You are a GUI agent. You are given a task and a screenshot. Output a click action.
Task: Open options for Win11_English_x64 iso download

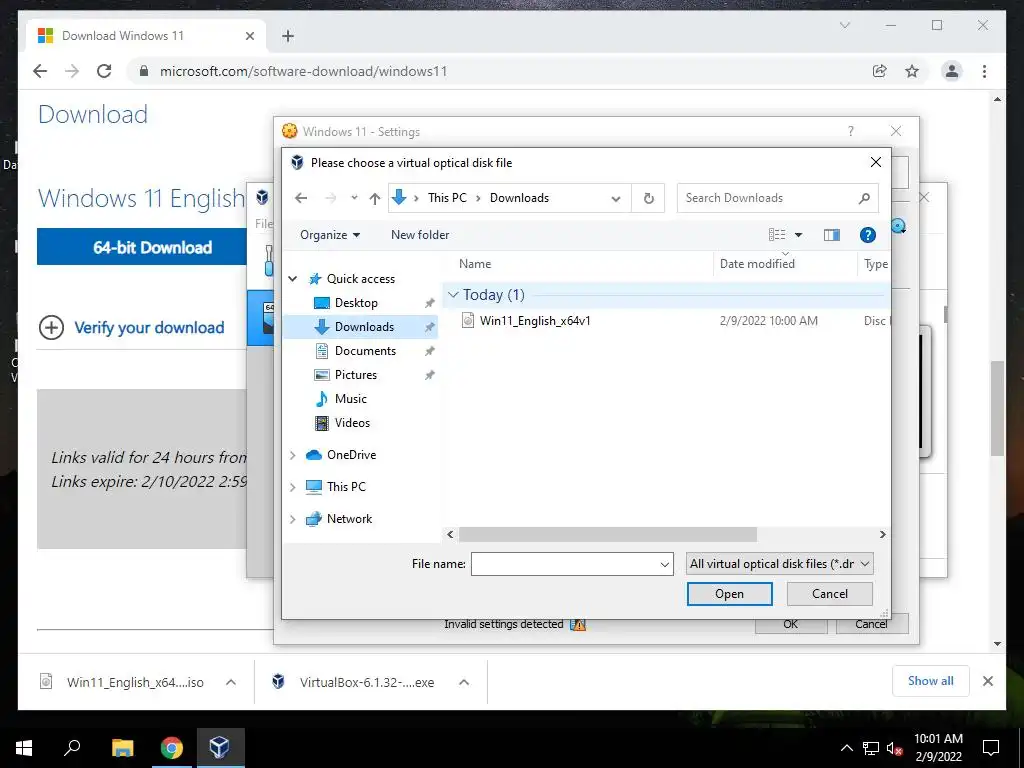(231, 682)
